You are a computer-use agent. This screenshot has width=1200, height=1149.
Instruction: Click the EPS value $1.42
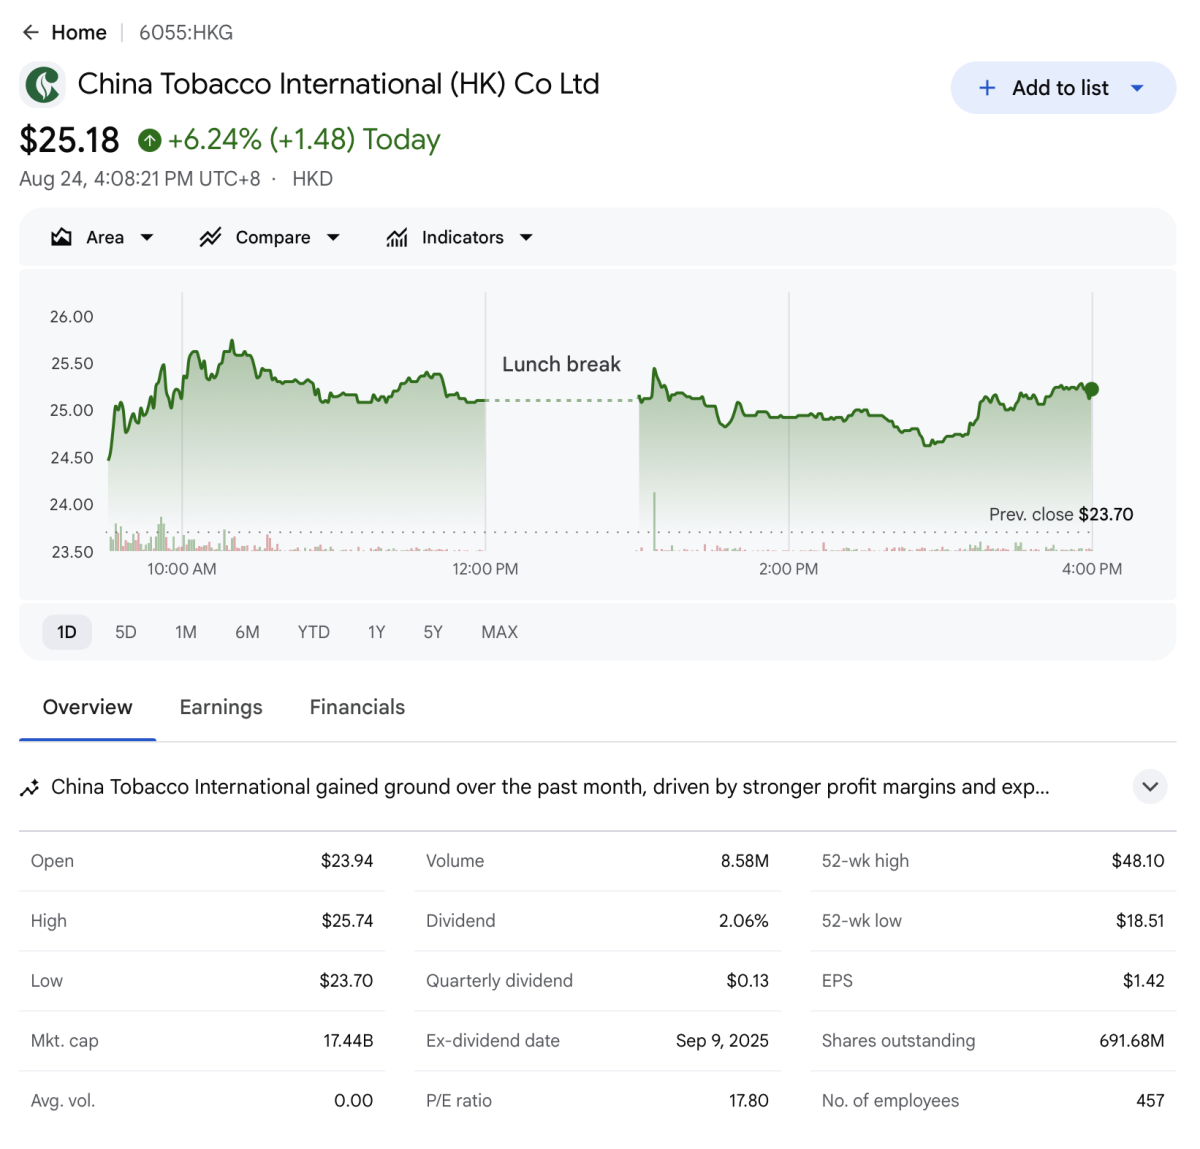1144,981
